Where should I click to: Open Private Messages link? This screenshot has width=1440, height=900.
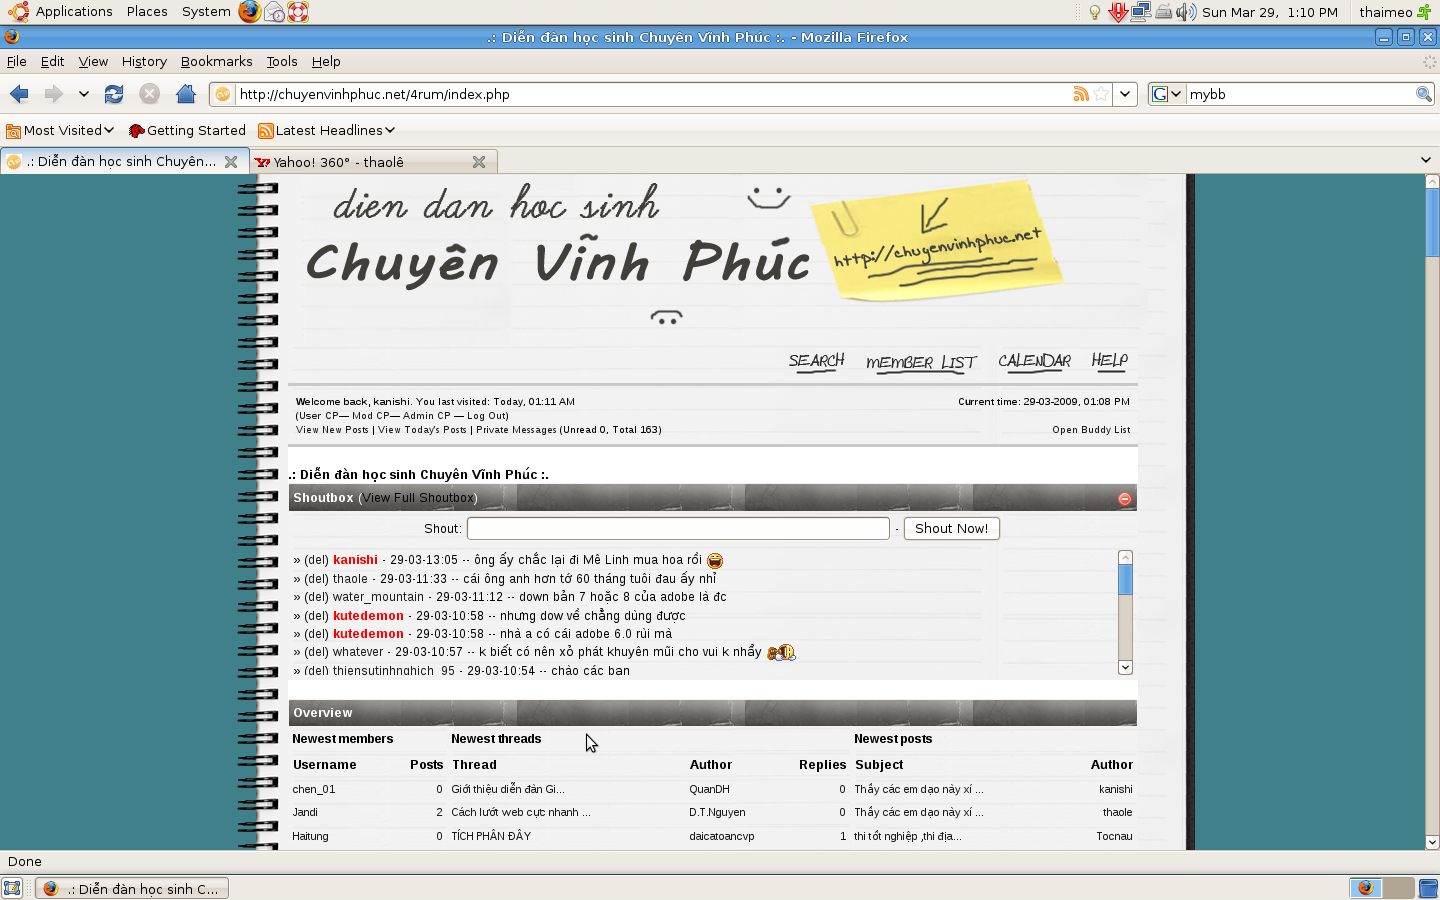(x=516, y=430)
